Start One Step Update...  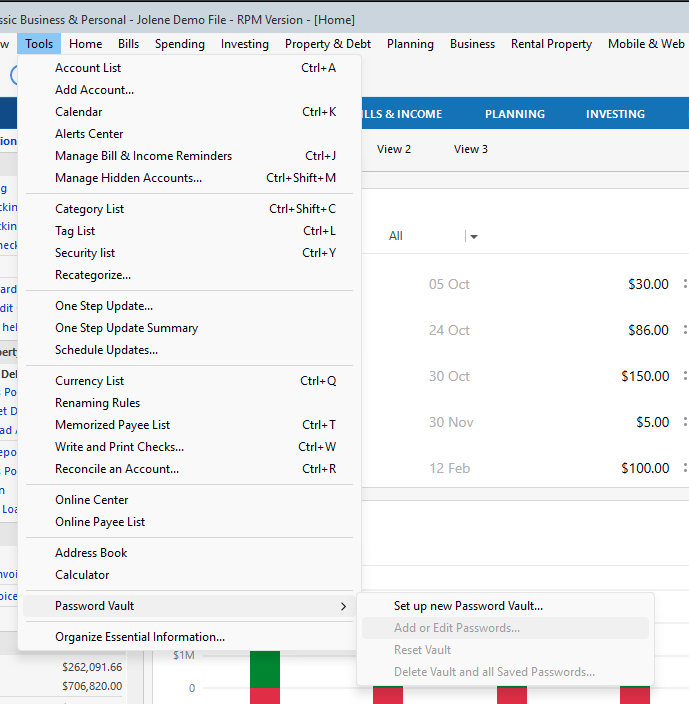point(189,306)
